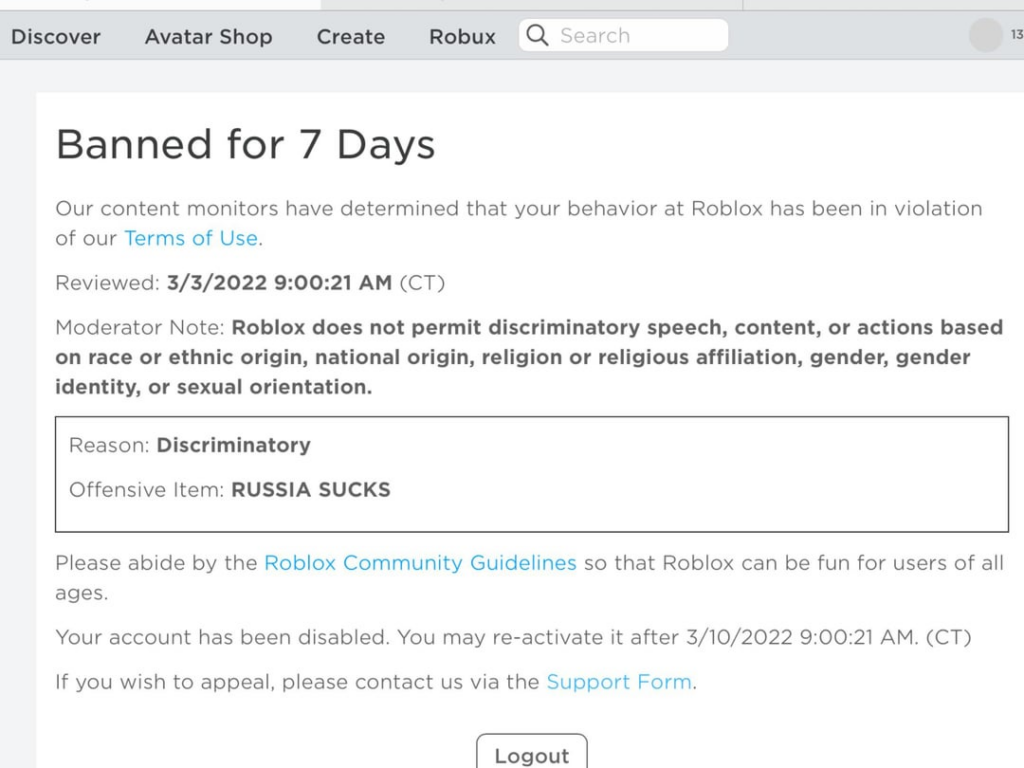Click the account re-activation date sentence

pos(512,637)
